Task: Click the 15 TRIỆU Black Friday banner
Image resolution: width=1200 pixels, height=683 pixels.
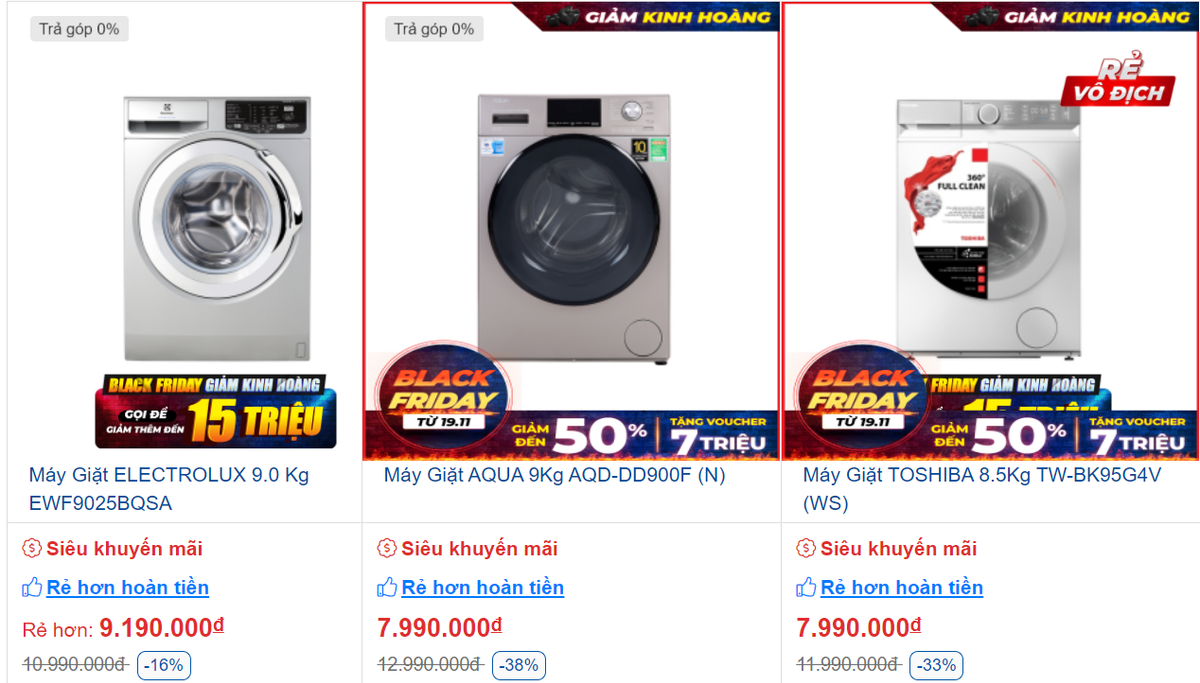Action: [x=216, y=411]
